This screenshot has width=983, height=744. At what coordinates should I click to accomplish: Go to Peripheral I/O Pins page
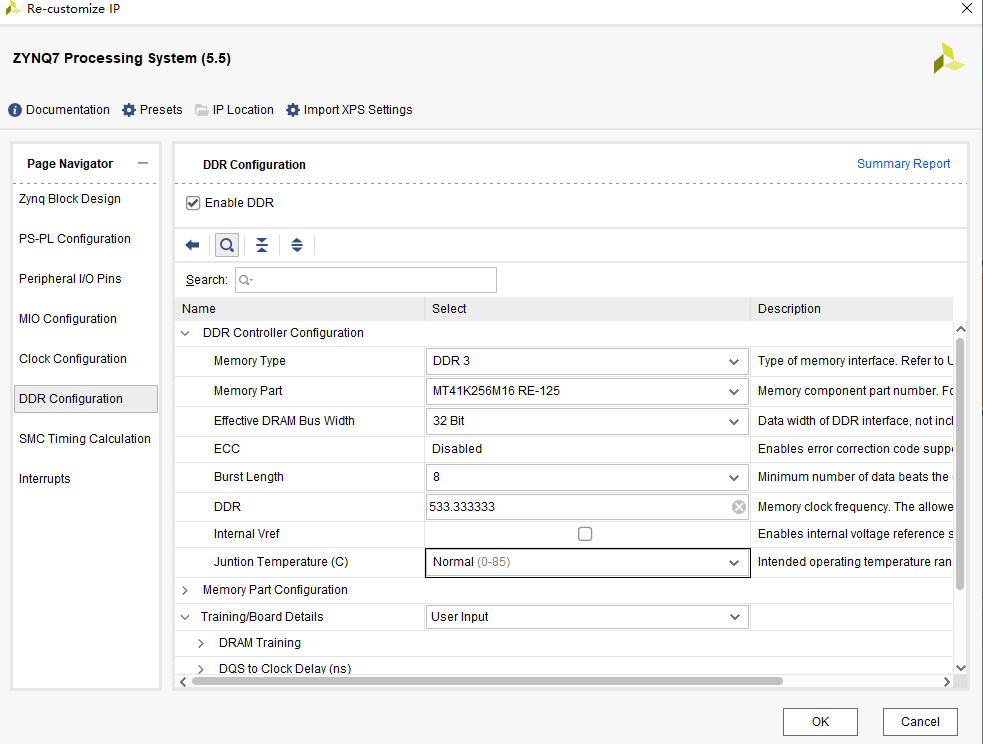[70, 279]
